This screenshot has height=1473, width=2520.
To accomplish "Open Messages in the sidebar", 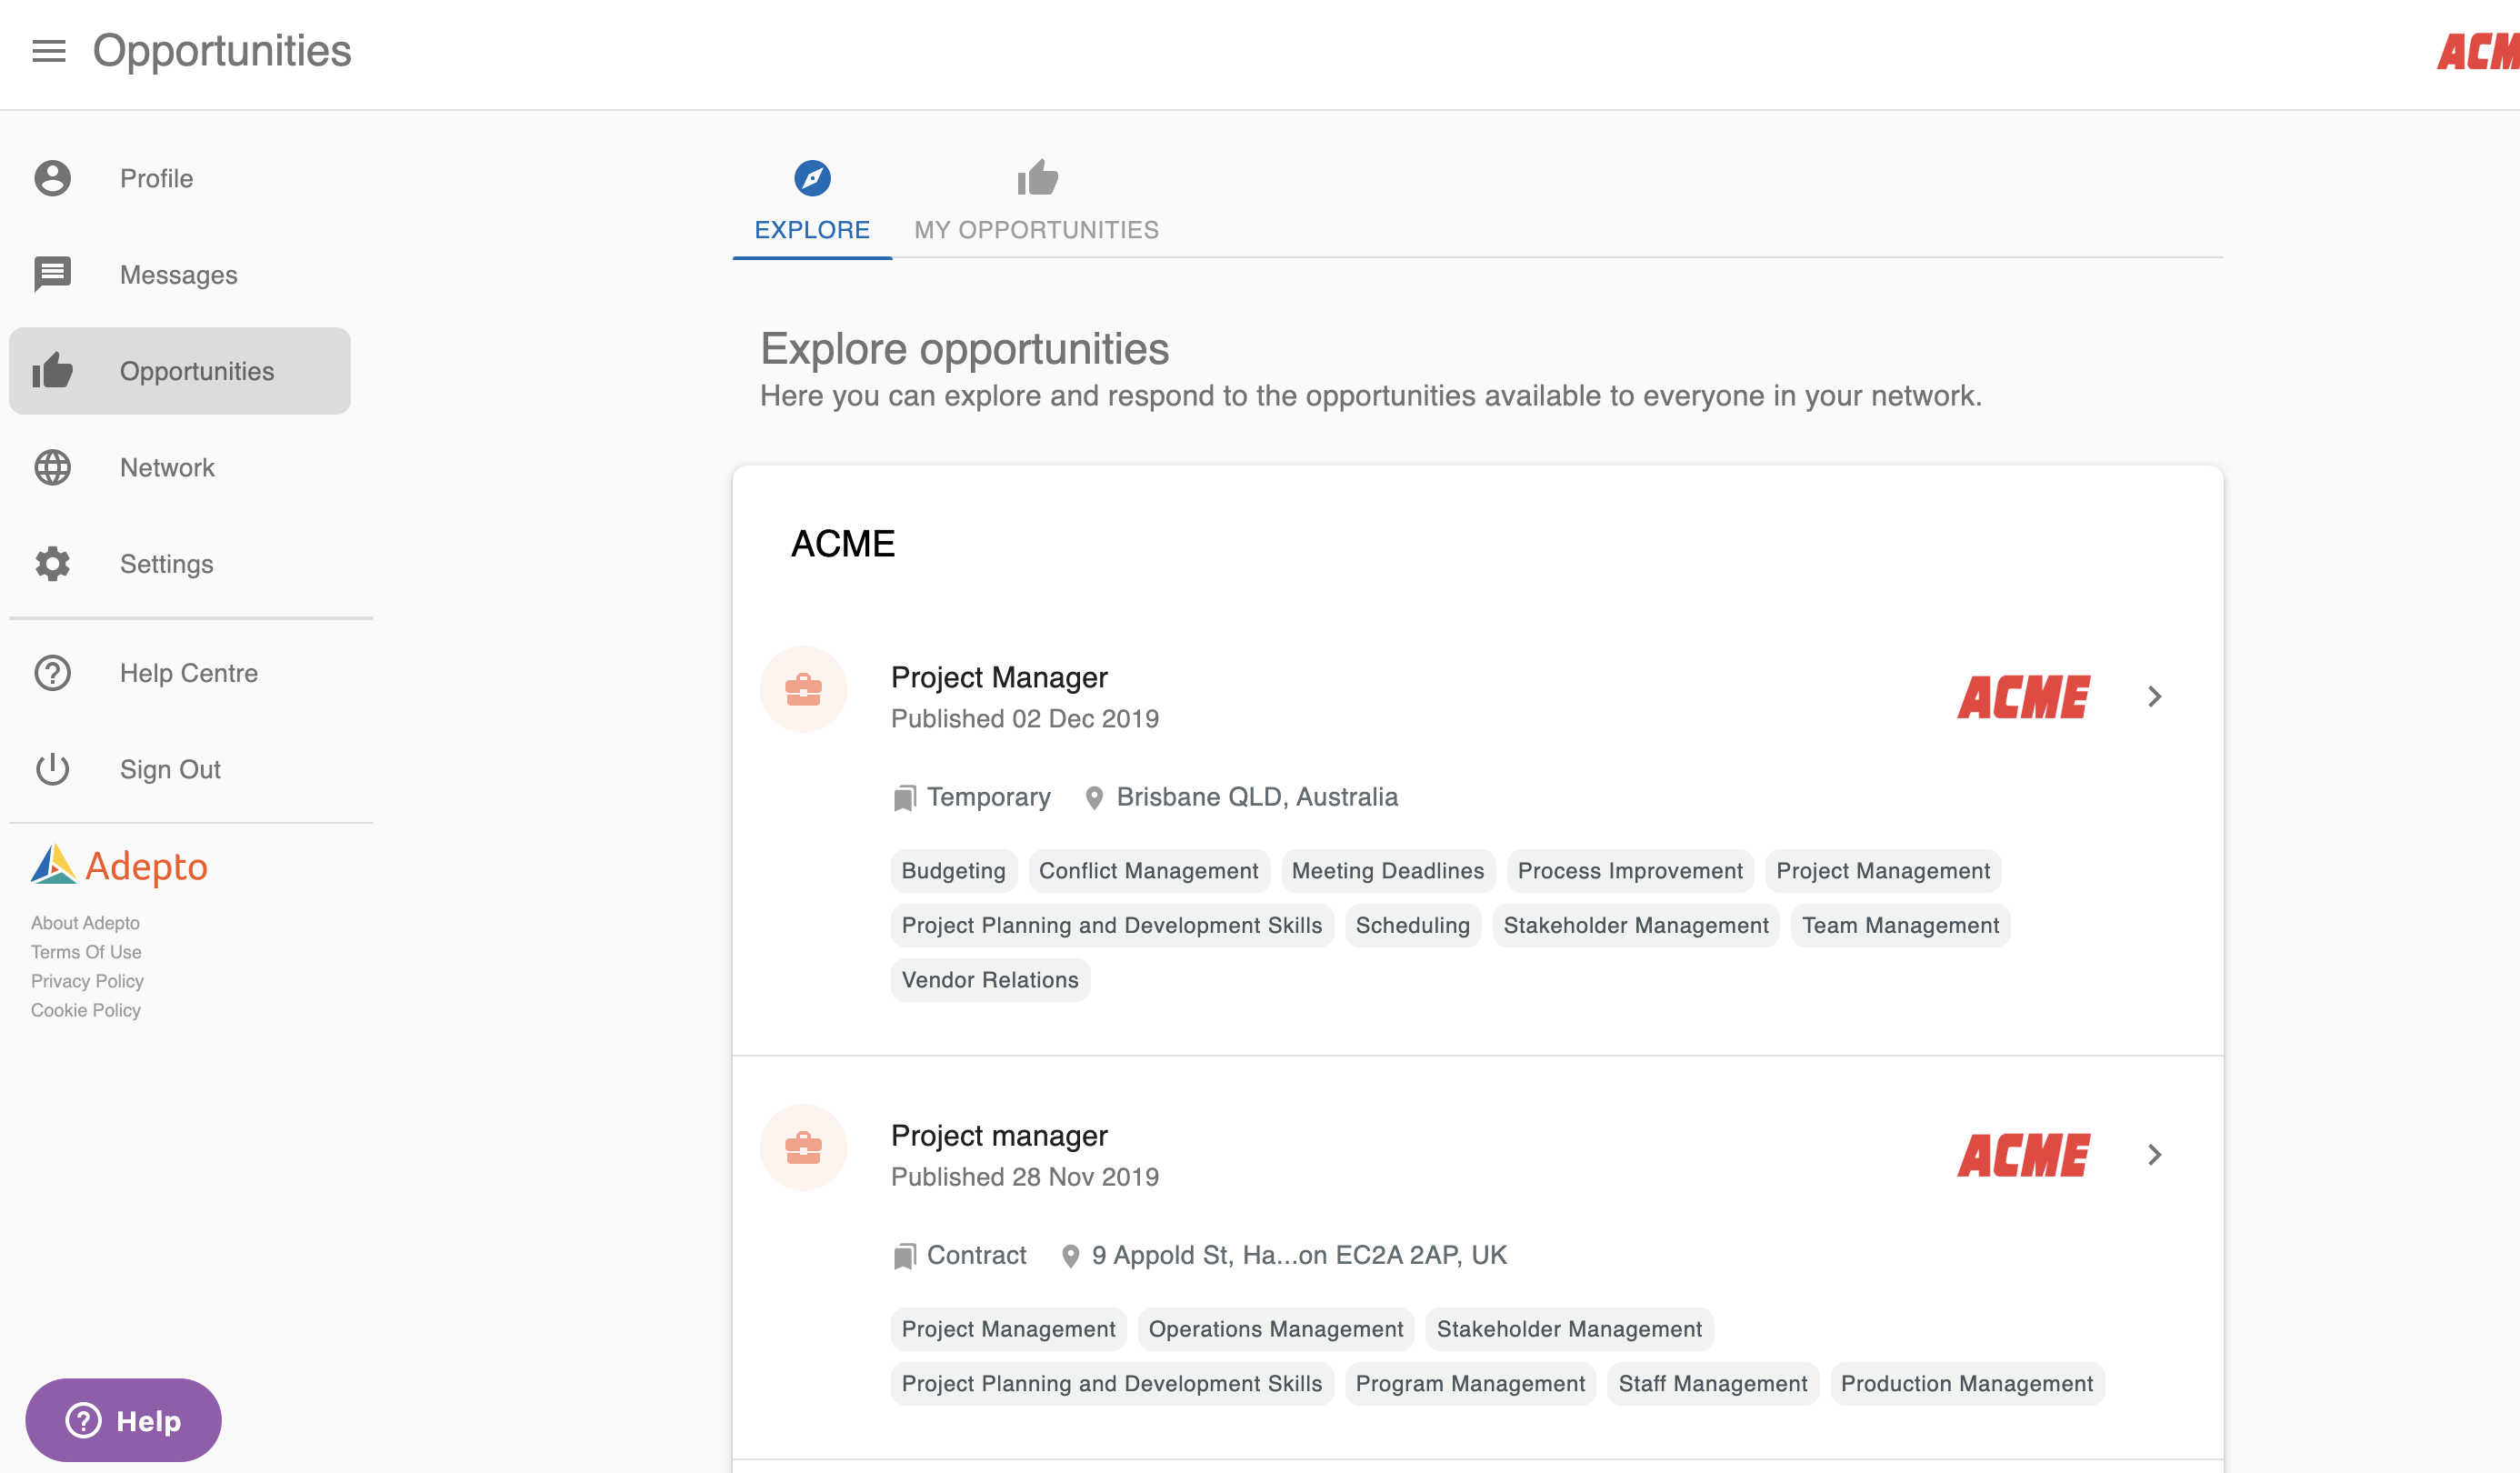I will point(178,274).
